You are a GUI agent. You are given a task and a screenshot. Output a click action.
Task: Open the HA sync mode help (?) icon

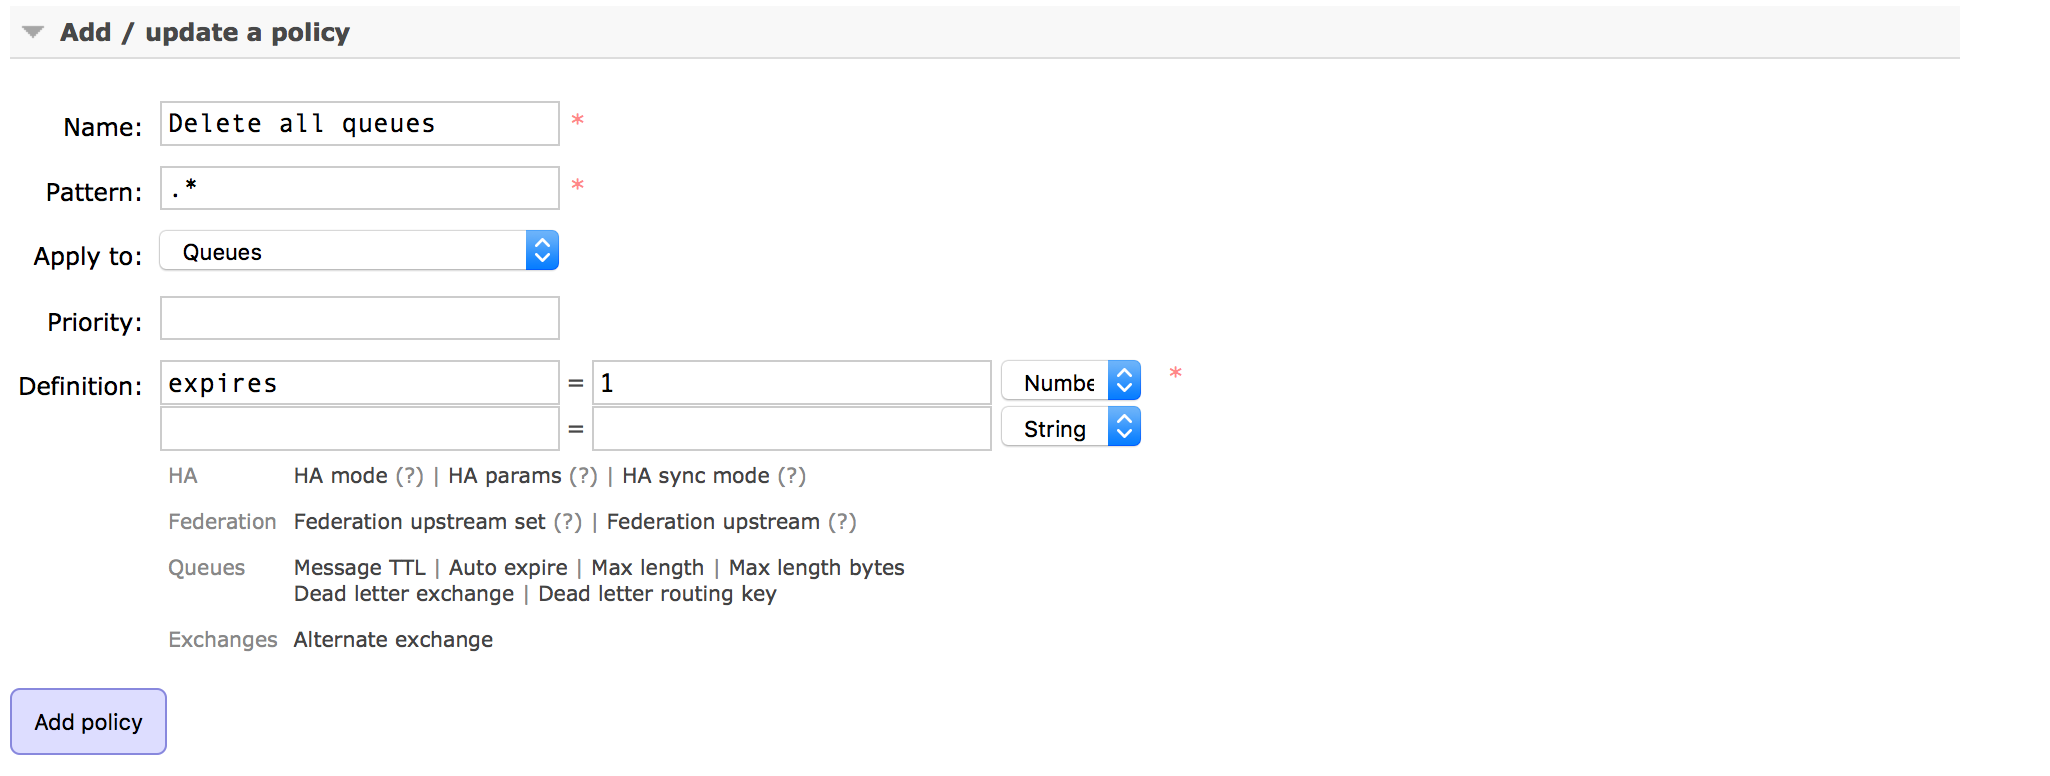pos(792,476)
